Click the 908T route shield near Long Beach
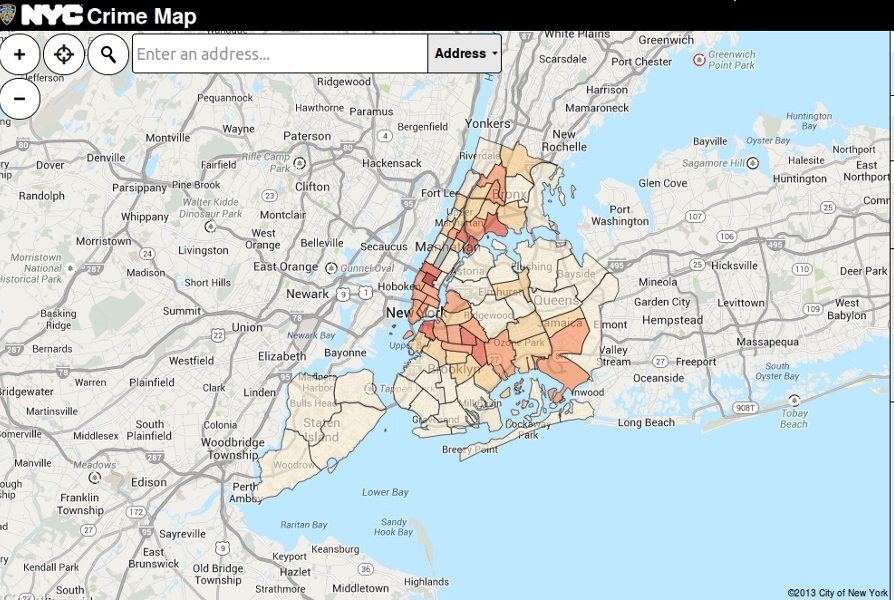The height and width of the screenshot is (600, 894). 744,408
